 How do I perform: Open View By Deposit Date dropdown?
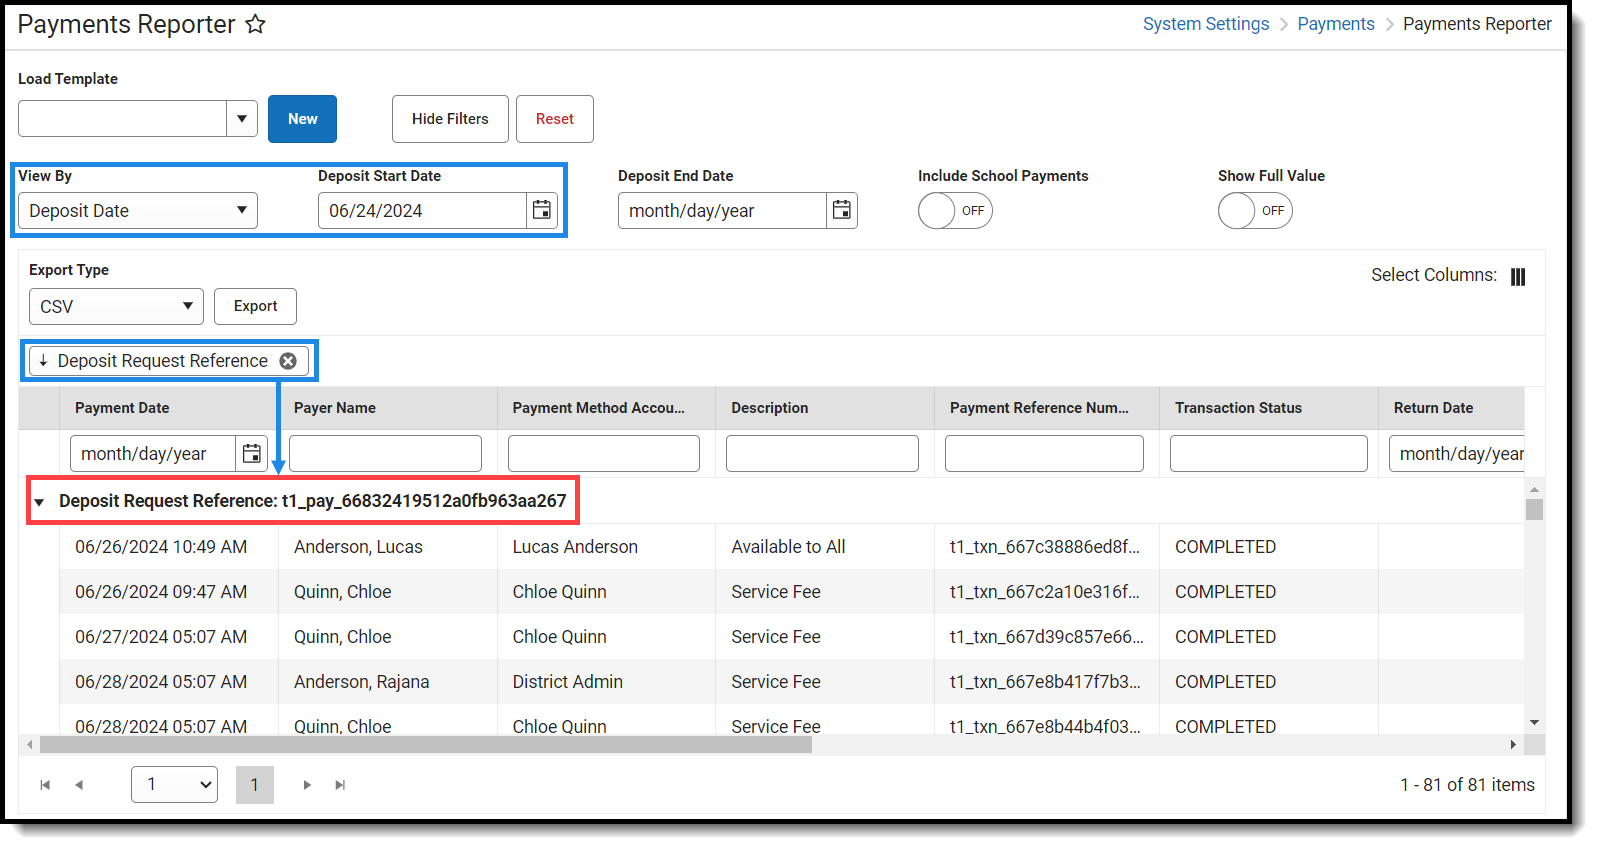point(138,210)
